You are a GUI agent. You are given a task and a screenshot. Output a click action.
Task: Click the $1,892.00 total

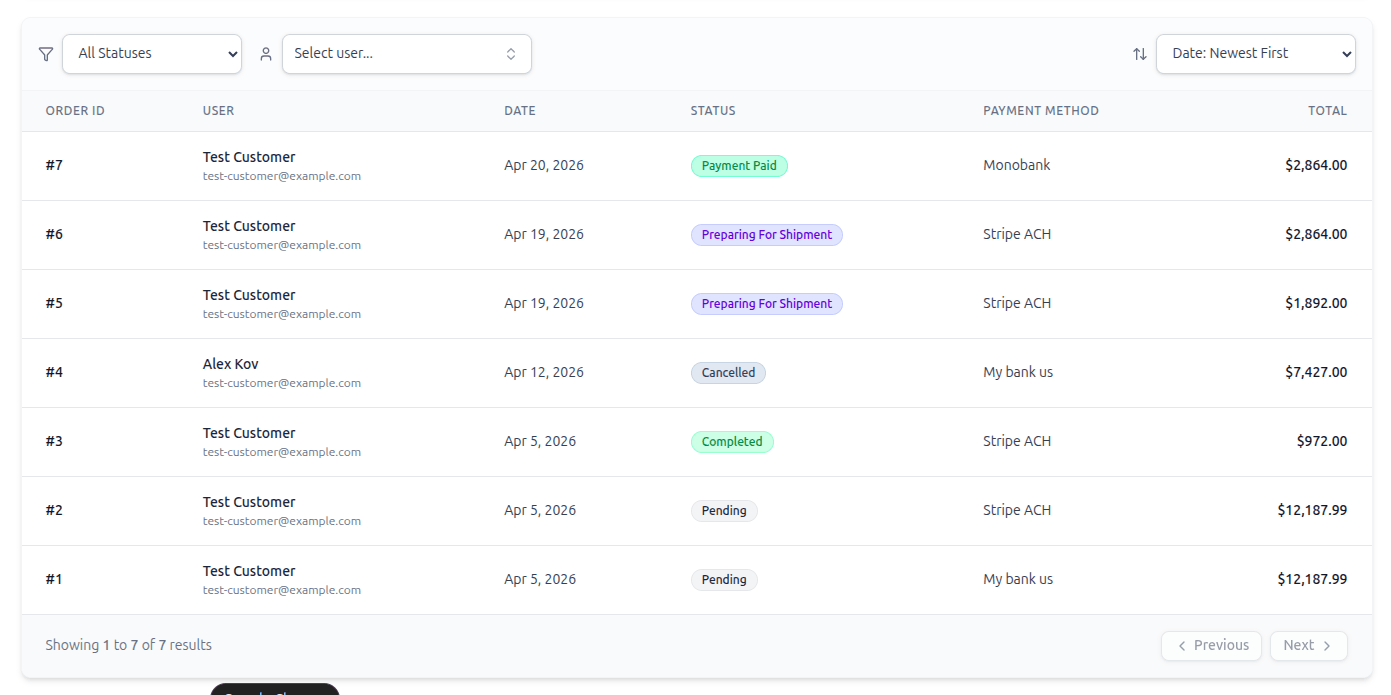coord(1316,304)
